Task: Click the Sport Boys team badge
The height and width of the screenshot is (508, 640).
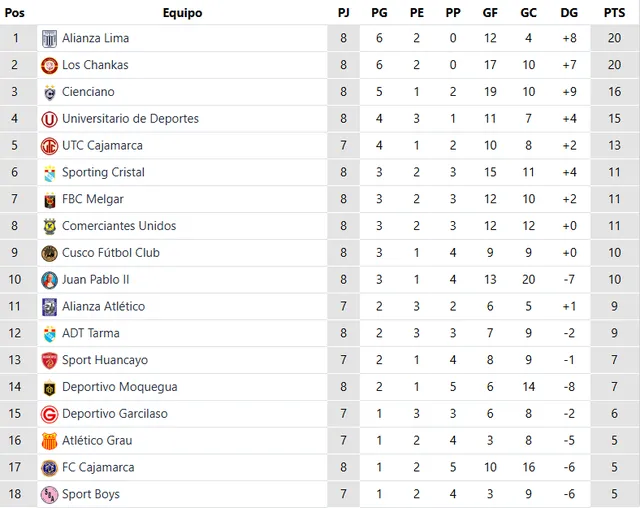Action: 49,494
